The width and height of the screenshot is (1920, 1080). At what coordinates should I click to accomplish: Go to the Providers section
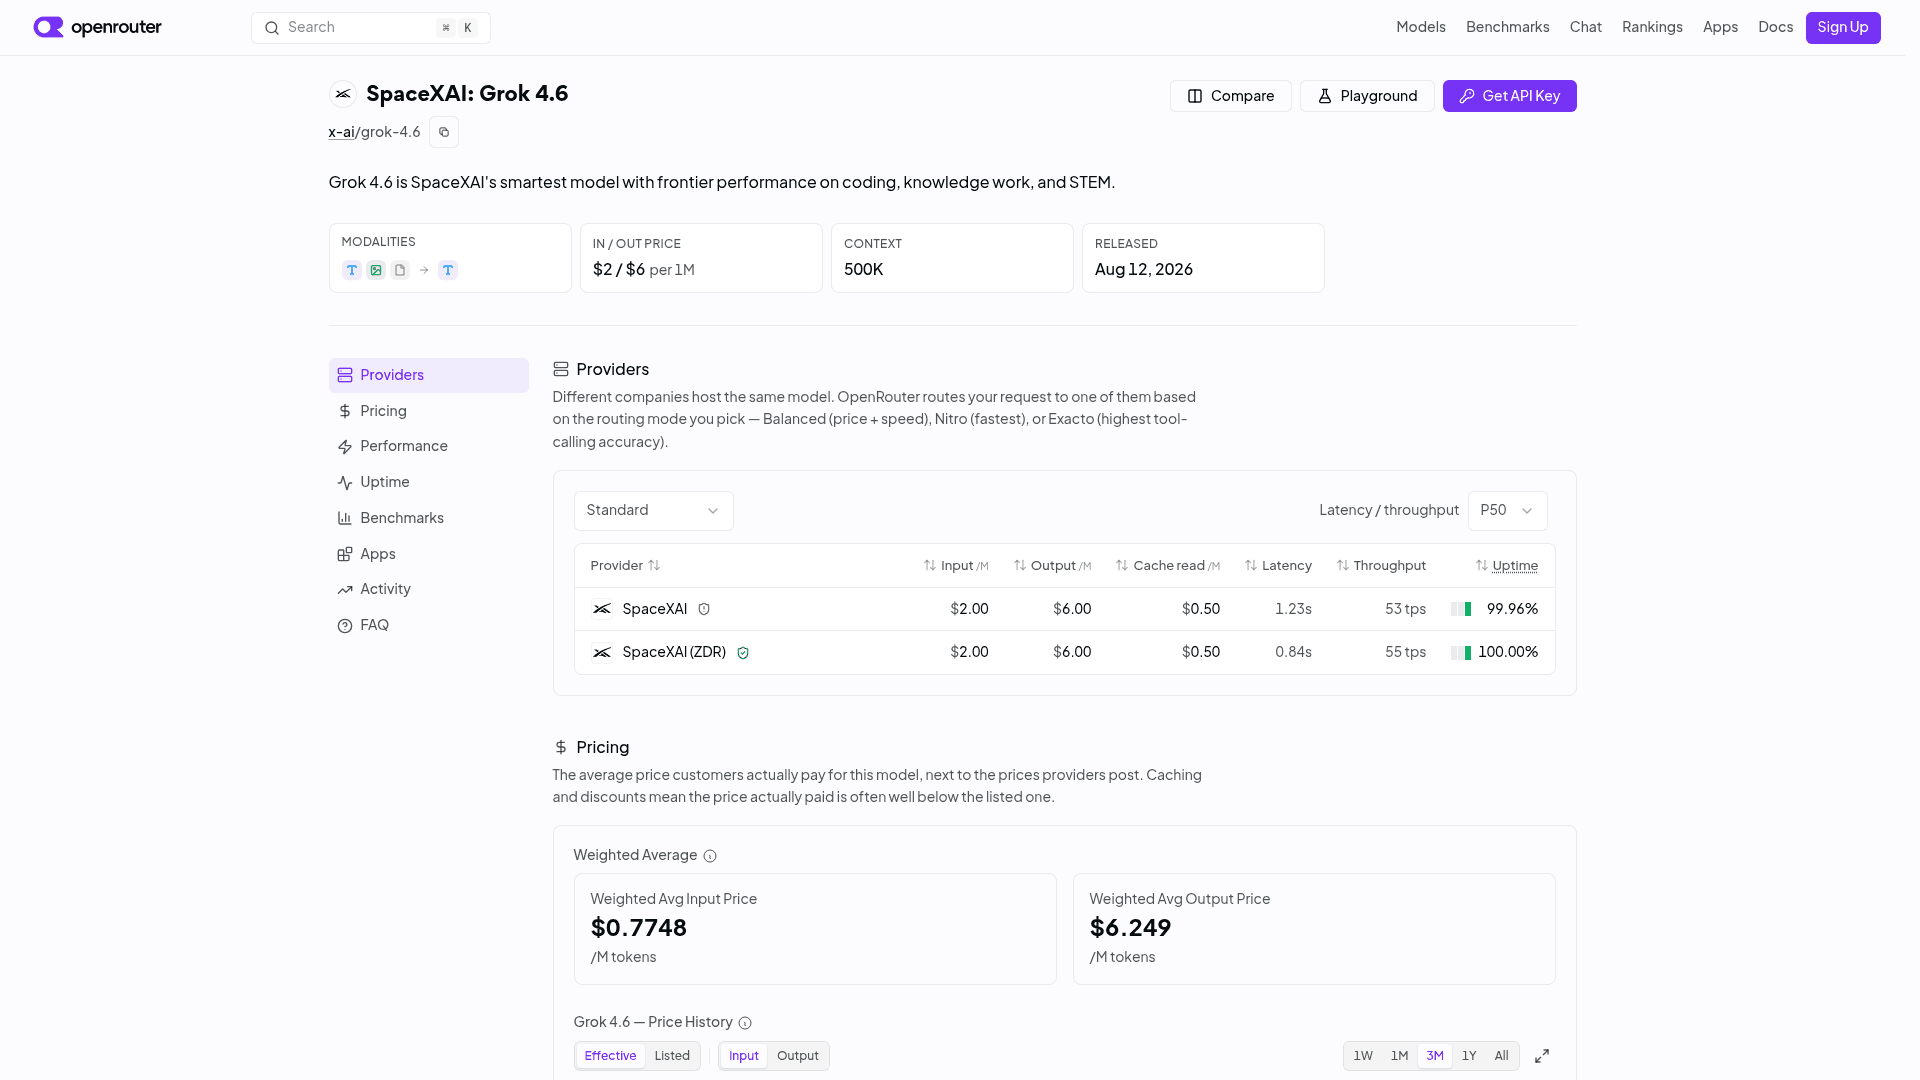click(429, 375)
